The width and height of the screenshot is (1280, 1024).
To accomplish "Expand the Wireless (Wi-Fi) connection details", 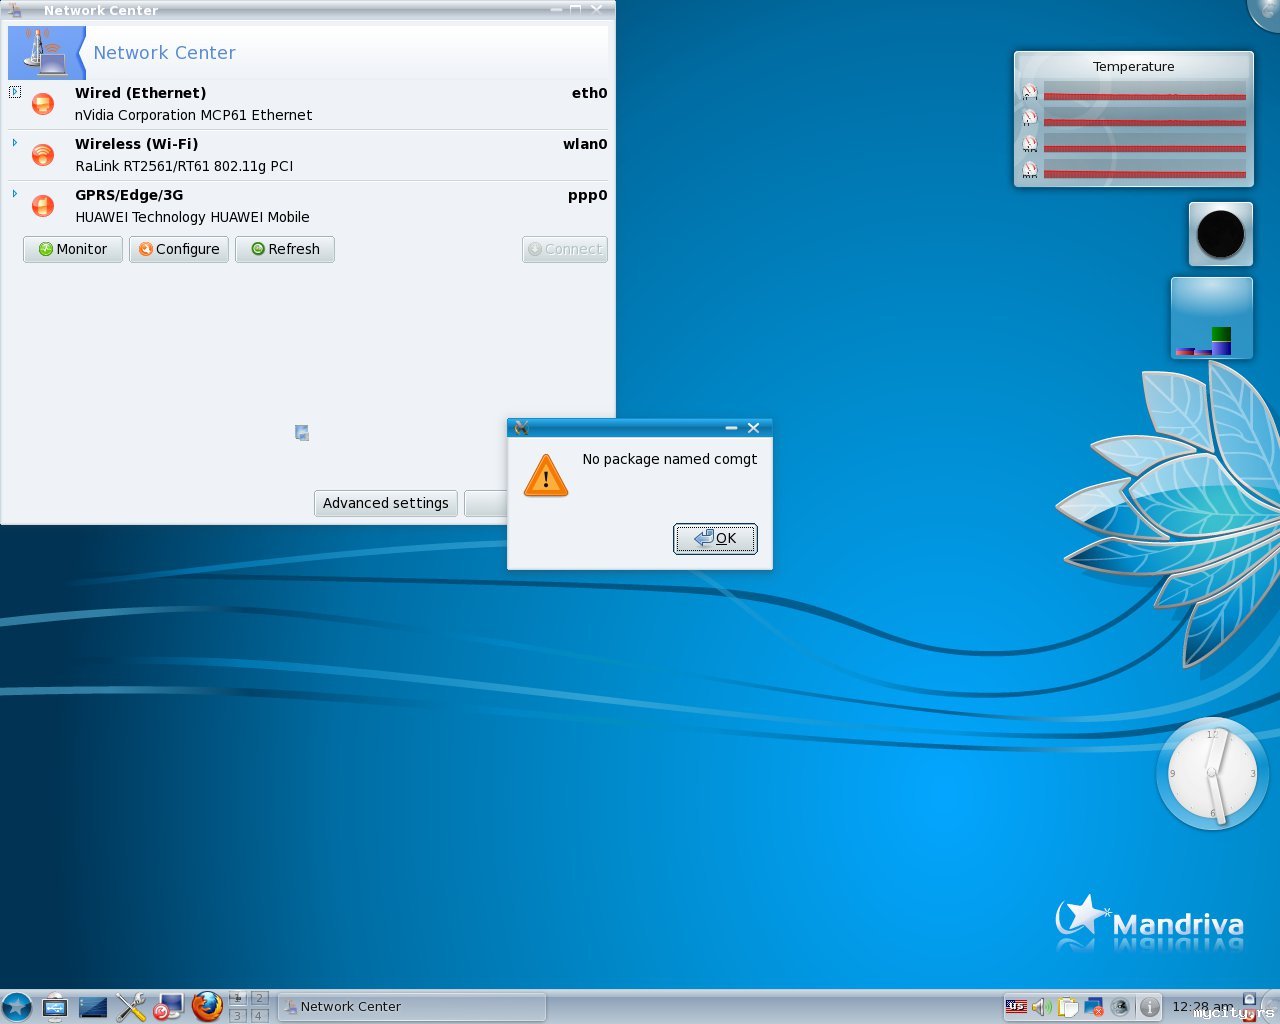I will tap(15, 143).
